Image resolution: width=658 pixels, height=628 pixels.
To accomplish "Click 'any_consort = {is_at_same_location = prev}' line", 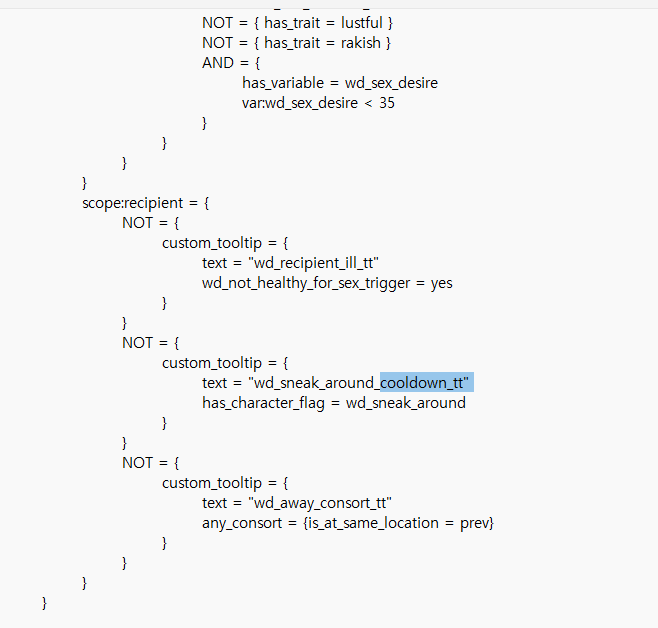I will pos(348,523).
